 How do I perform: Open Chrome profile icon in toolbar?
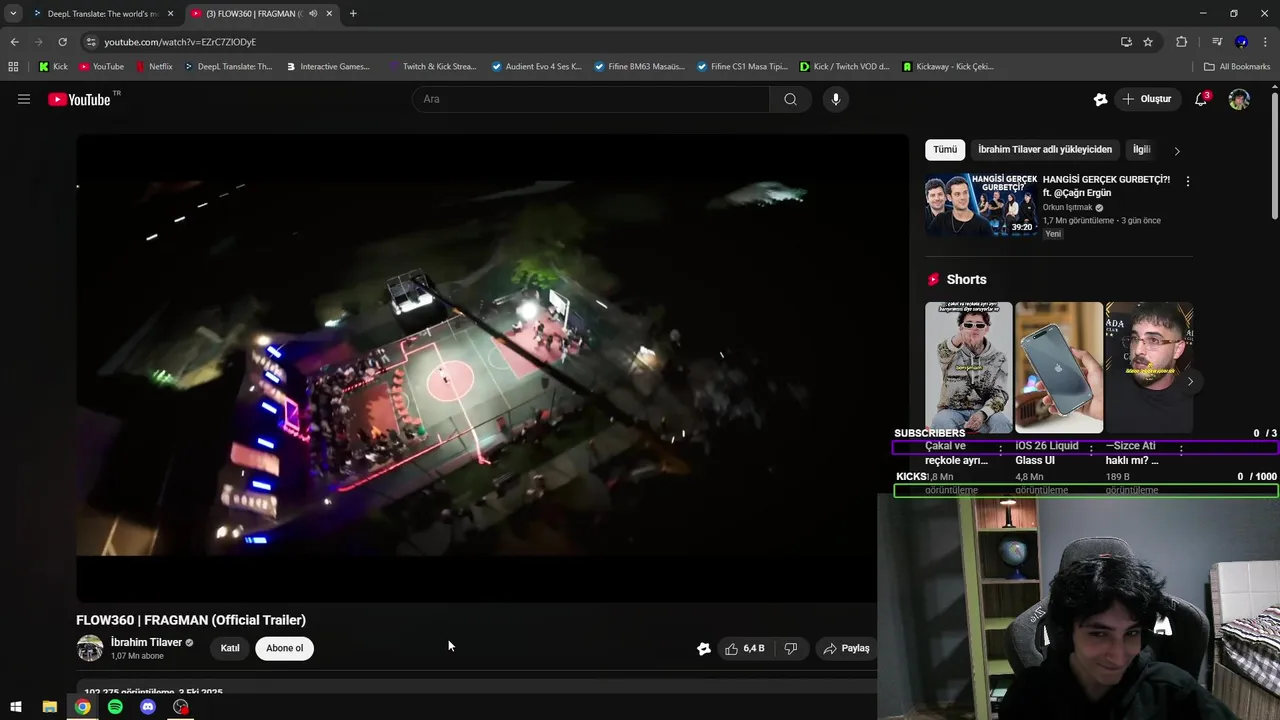point(1241,42)
